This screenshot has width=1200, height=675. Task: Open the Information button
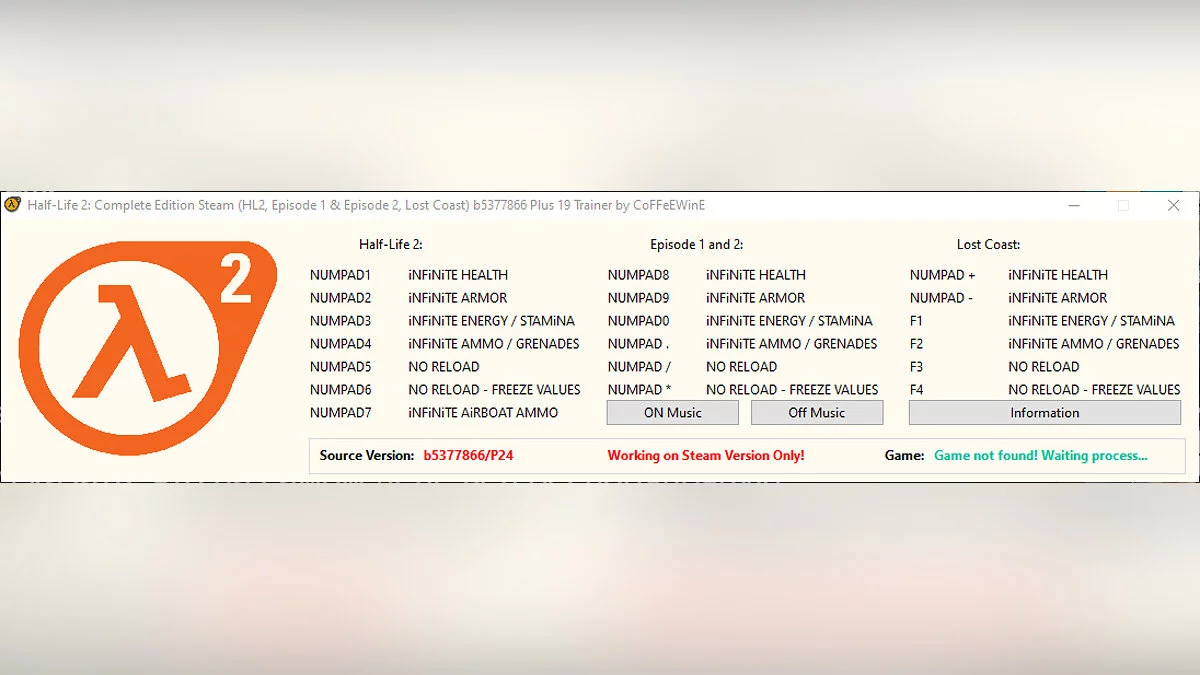[x=1045, y=413]
